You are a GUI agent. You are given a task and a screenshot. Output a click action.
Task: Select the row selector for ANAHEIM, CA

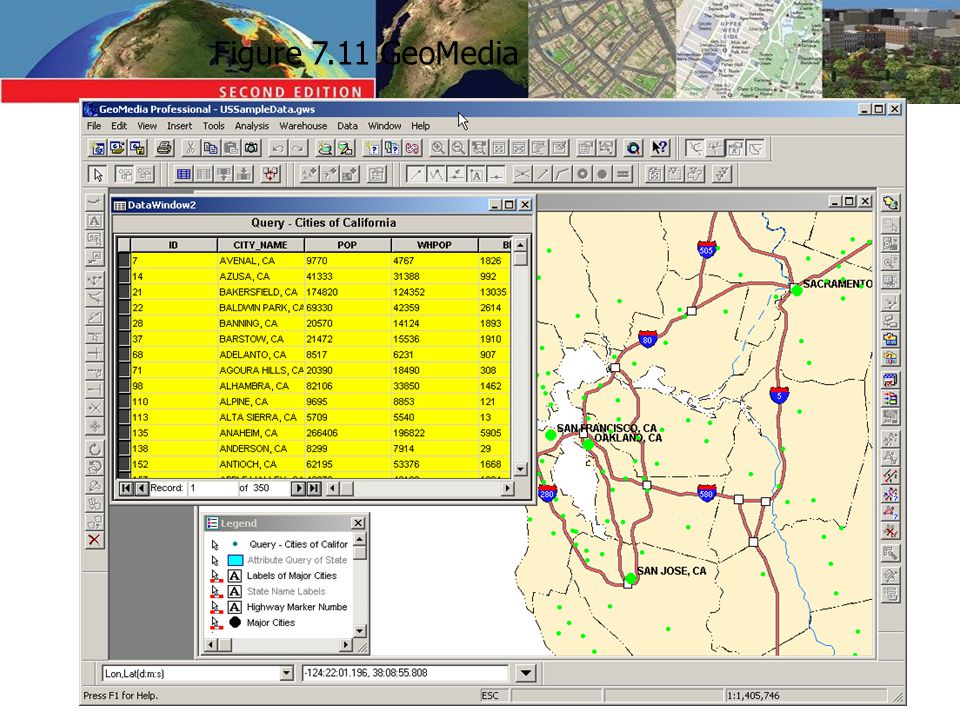(124, 433)
